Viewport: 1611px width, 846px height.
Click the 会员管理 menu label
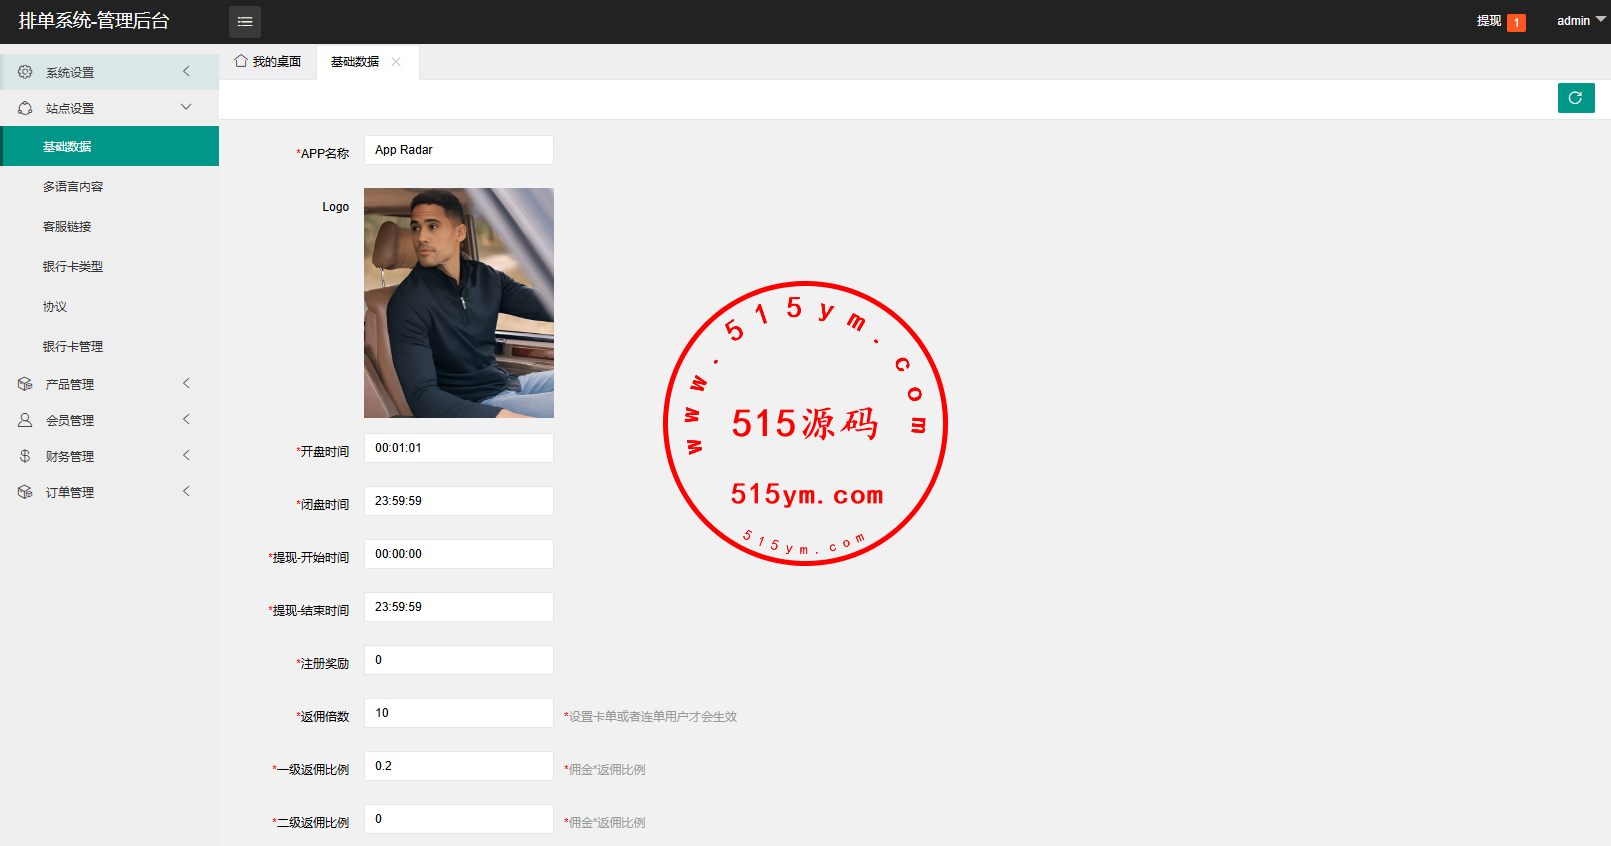tap(70, 420)
